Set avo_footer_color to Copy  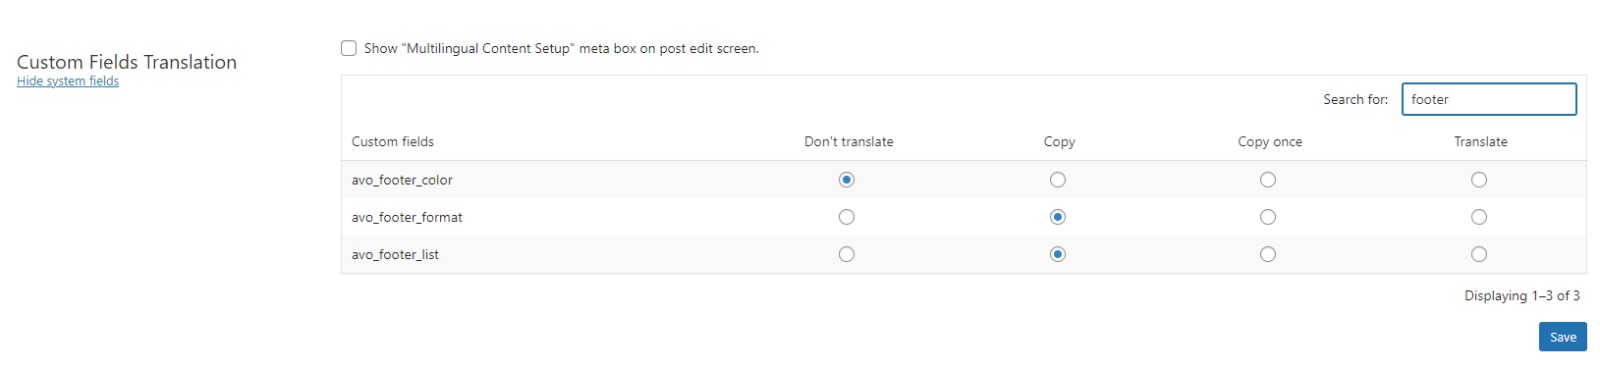point(1058,180)
